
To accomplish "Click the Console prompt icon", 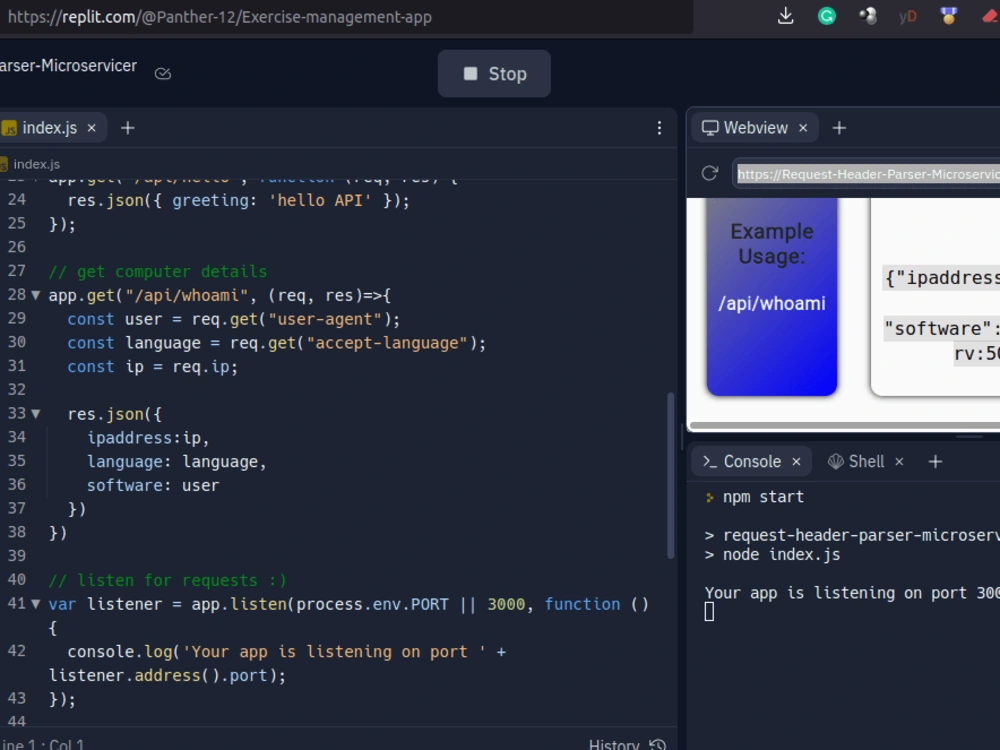I will coord(709,462).
